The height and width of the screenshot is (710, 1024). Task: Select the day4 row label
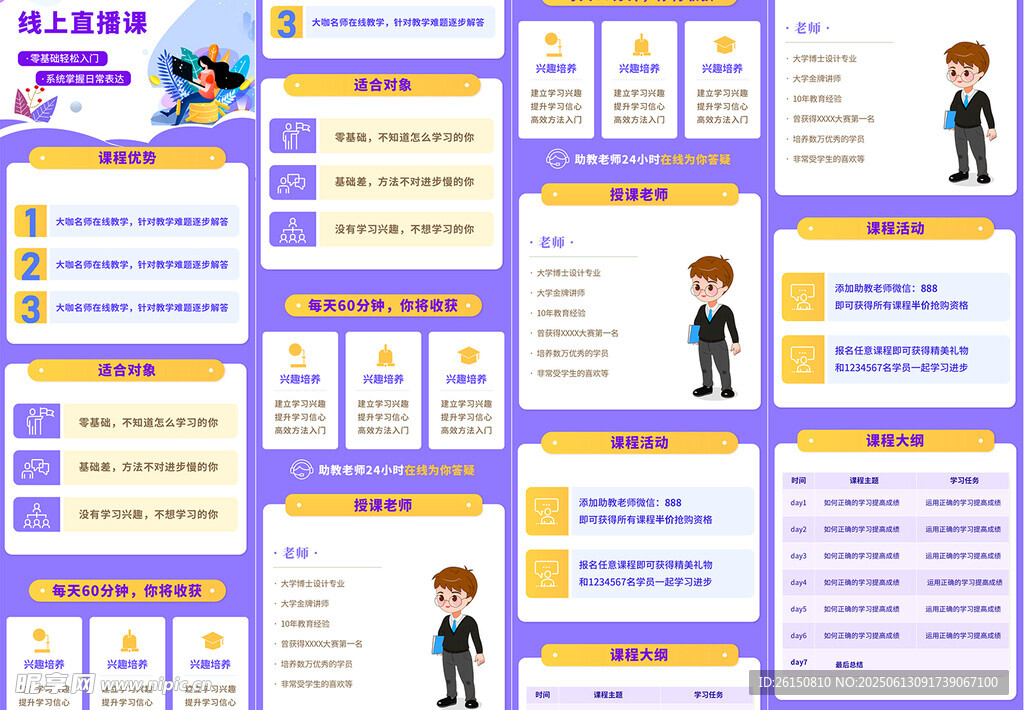[798, 582]
